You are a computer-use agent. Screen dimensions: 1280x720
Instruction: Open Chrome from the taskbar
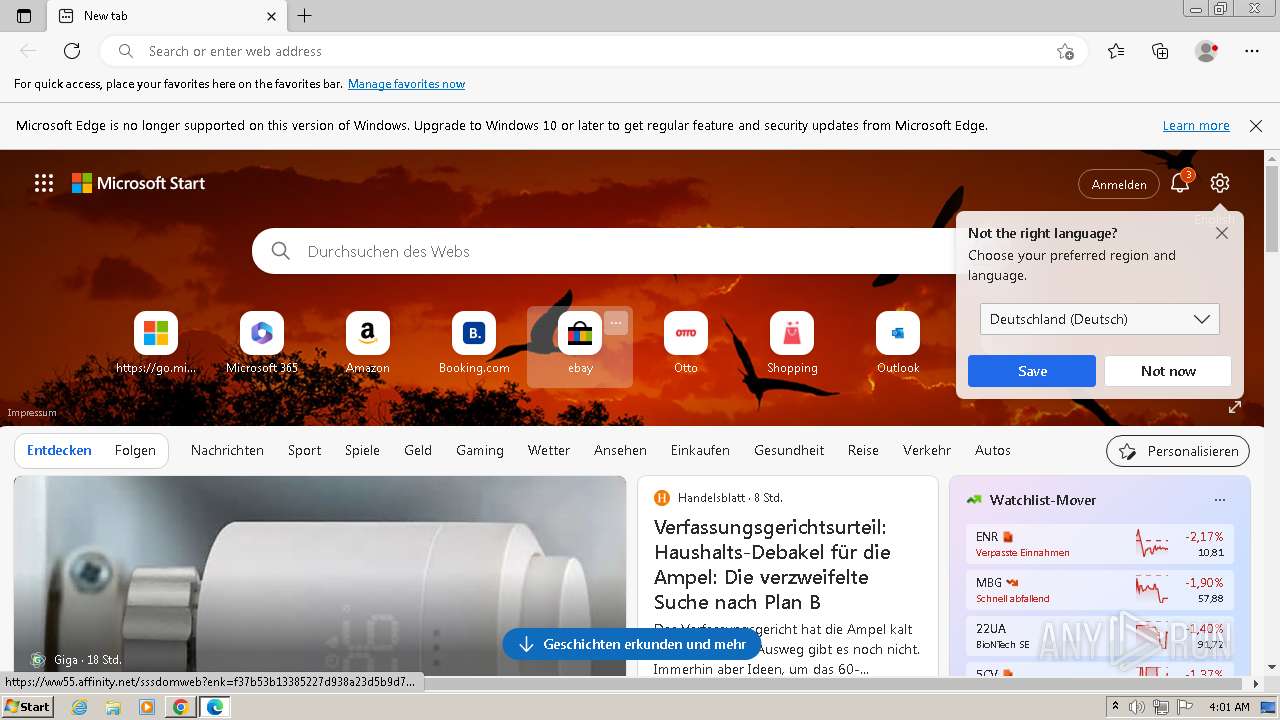click(x=180, y=707)
